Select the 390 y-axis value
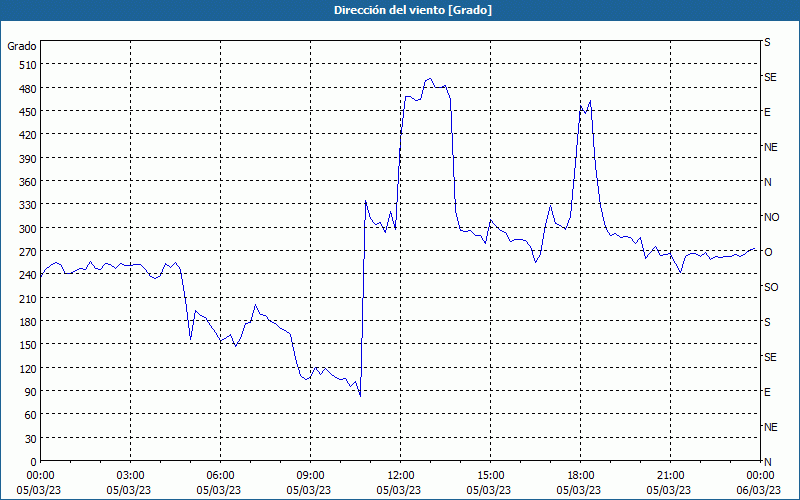This screenshot has width=800, height=500. [28, 159]
